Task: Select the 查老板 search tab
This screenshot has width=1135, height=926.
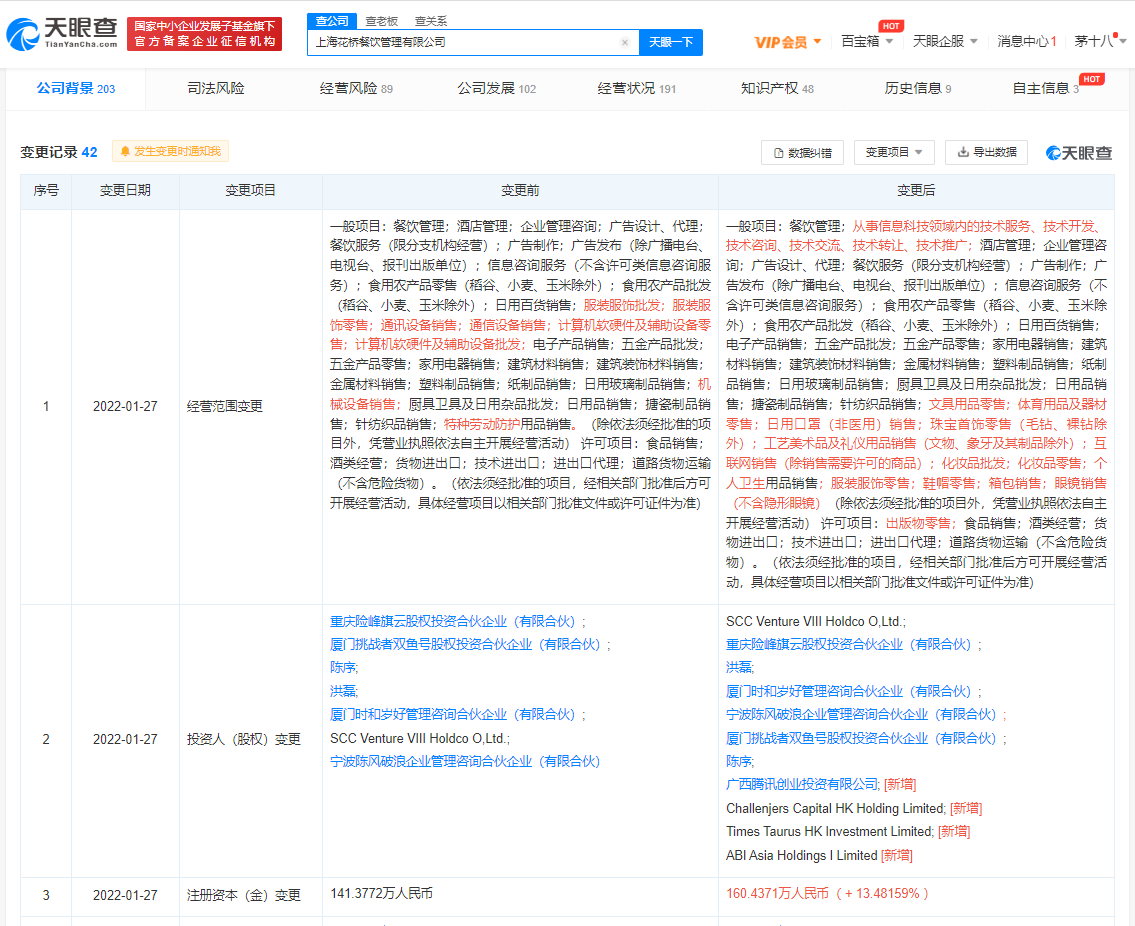Action: point(381,21)
